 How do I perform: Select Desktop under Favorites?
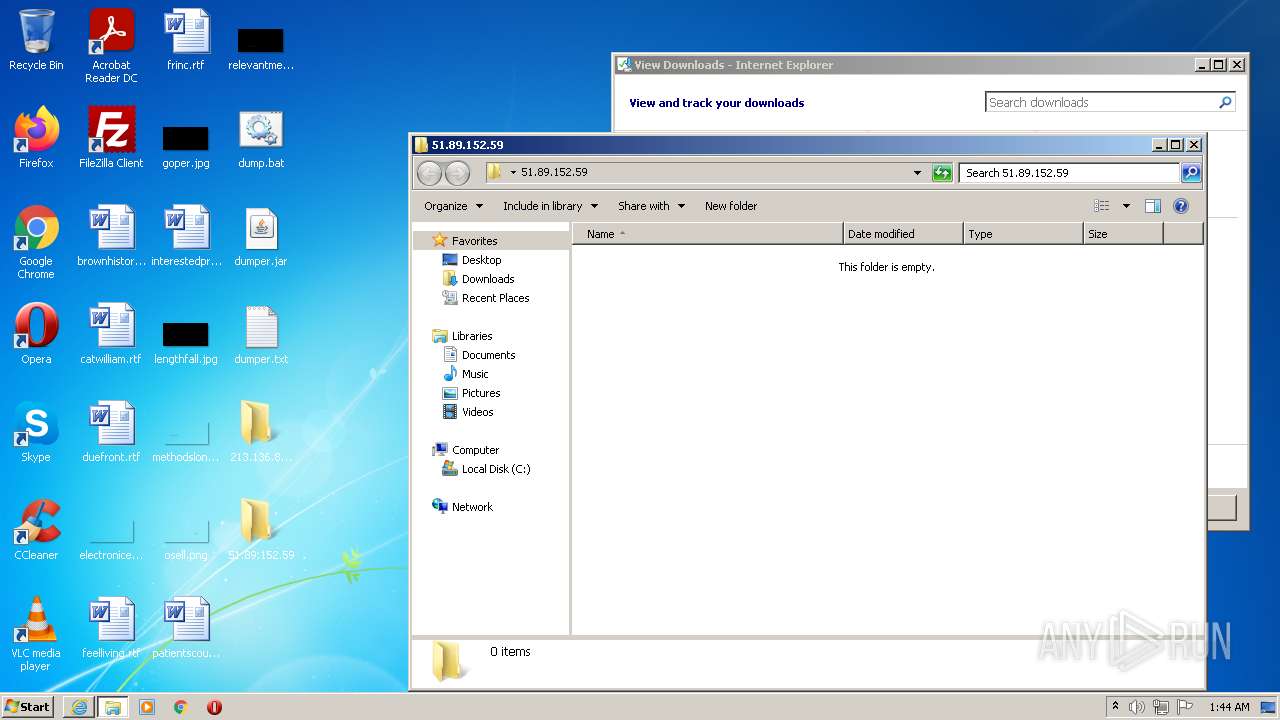481,260
